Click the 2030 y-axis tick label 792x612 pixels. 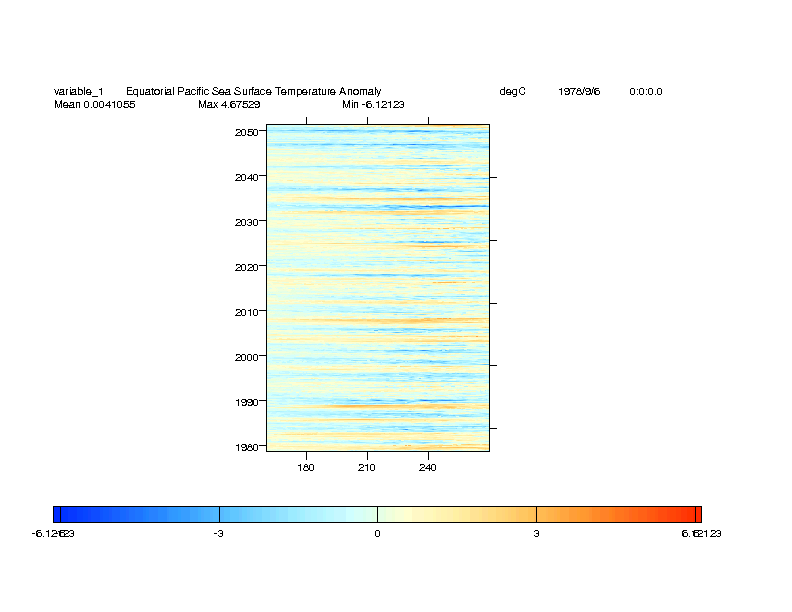click(x=246, y=222)
